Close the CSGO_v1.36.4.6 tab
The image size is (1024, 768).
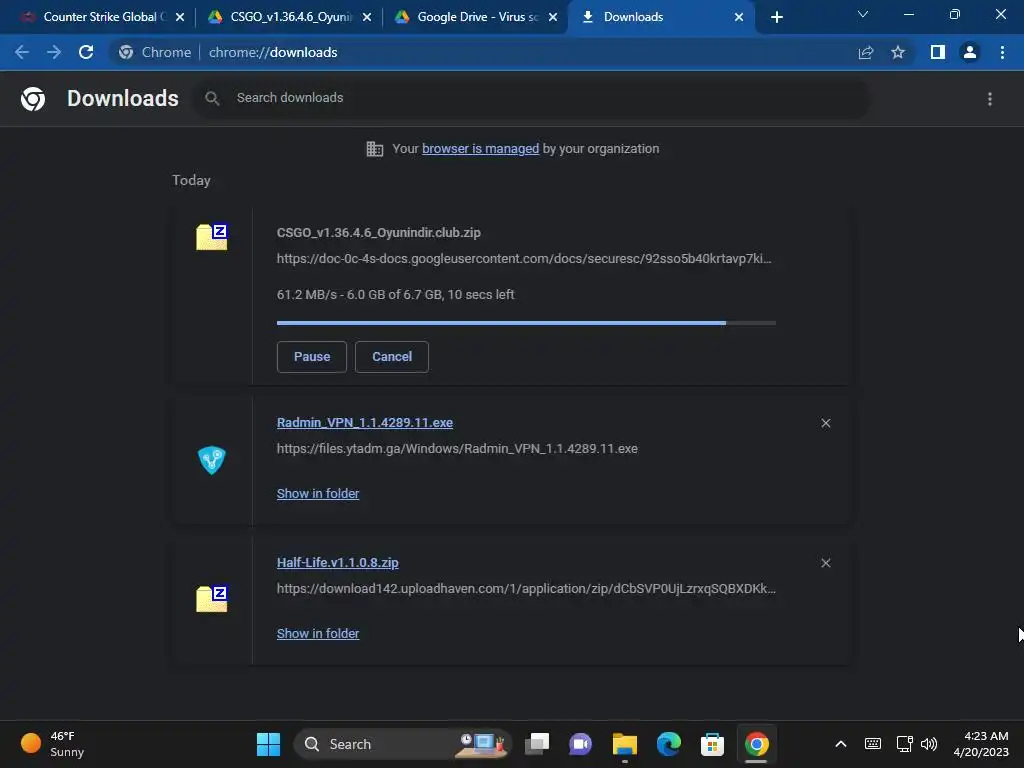(367, 17)
